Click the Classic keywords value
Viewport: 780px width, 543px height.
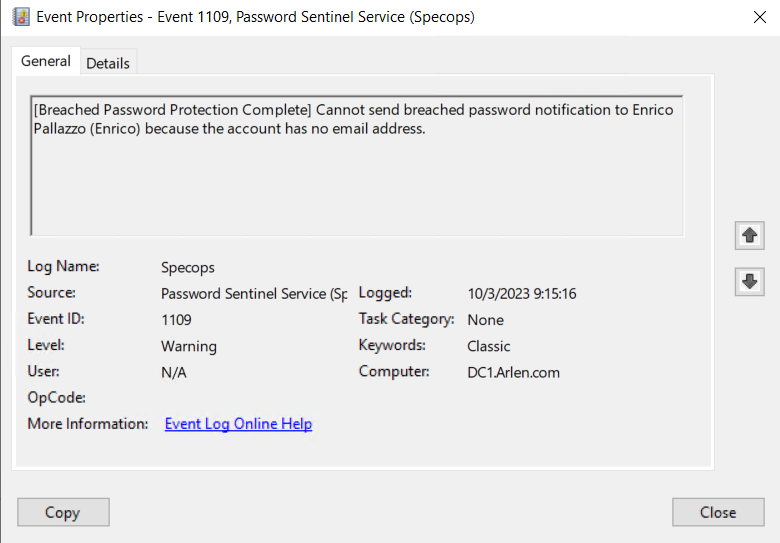pyautogui.click(x=488, y=346)
